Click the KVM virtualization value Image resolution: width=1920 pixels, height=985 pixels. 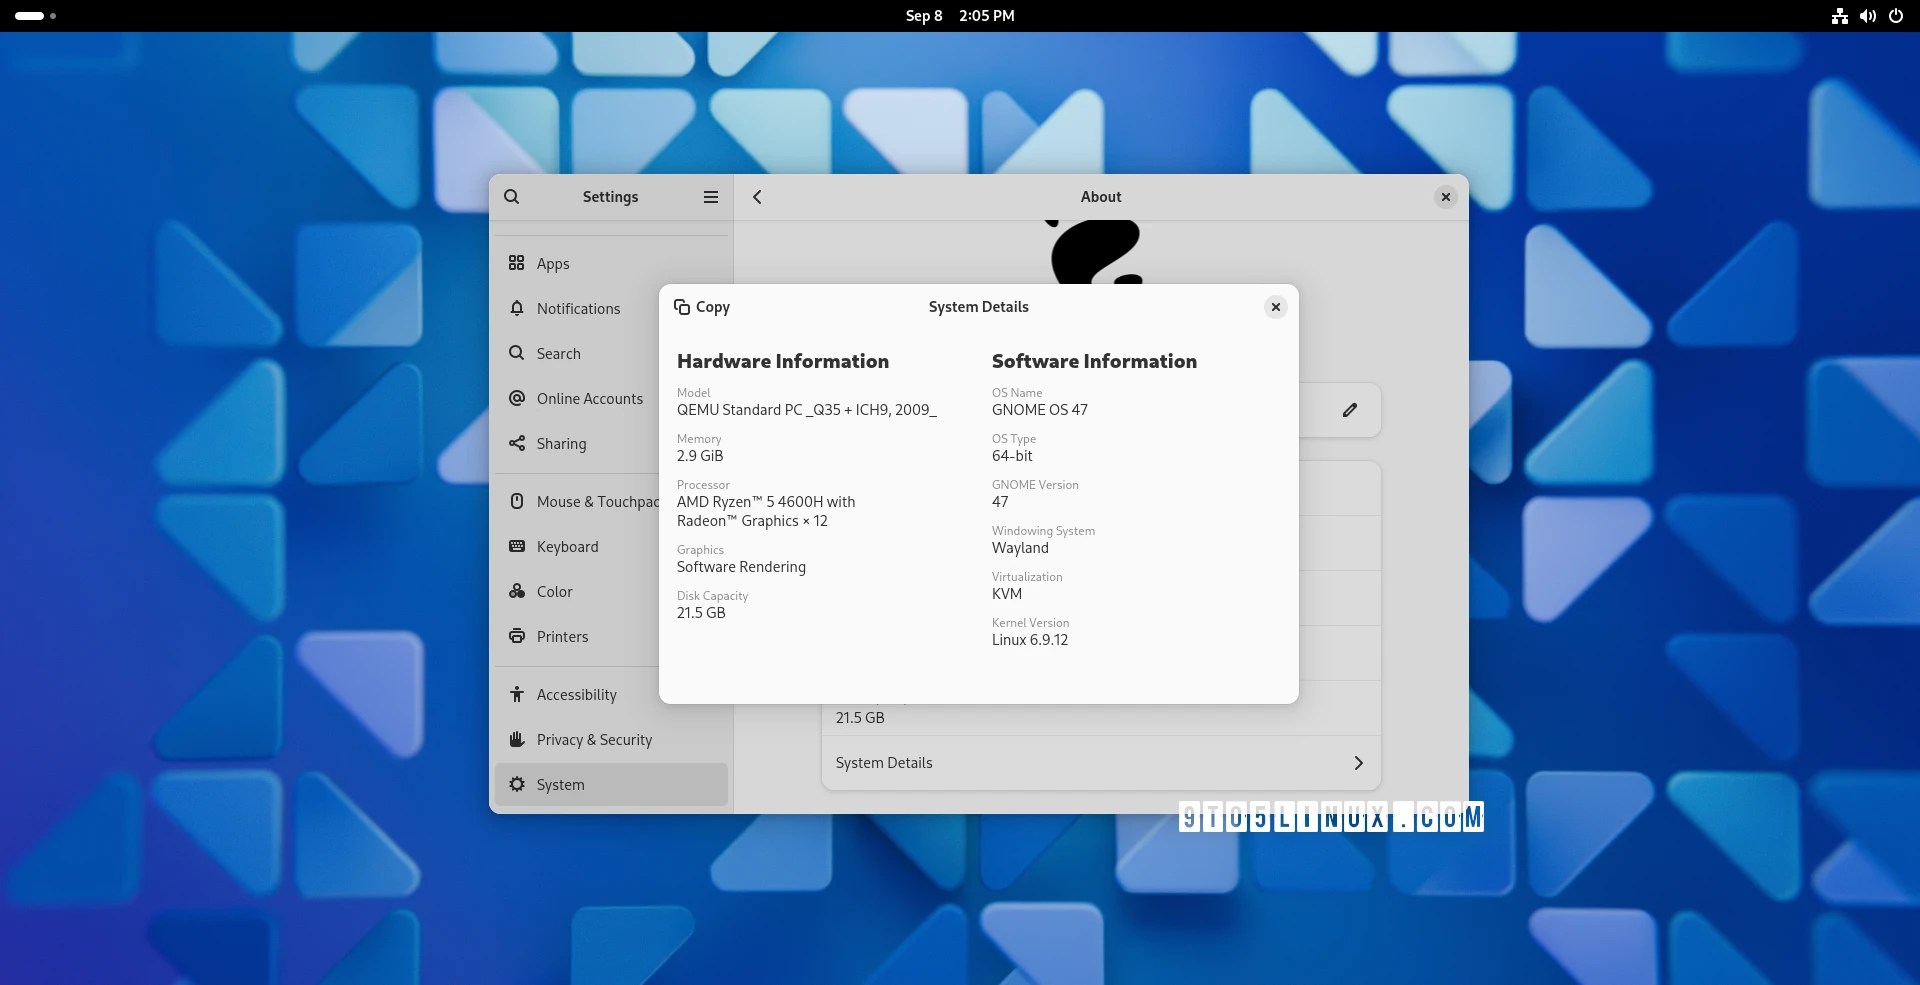(x=1007, y=594)
